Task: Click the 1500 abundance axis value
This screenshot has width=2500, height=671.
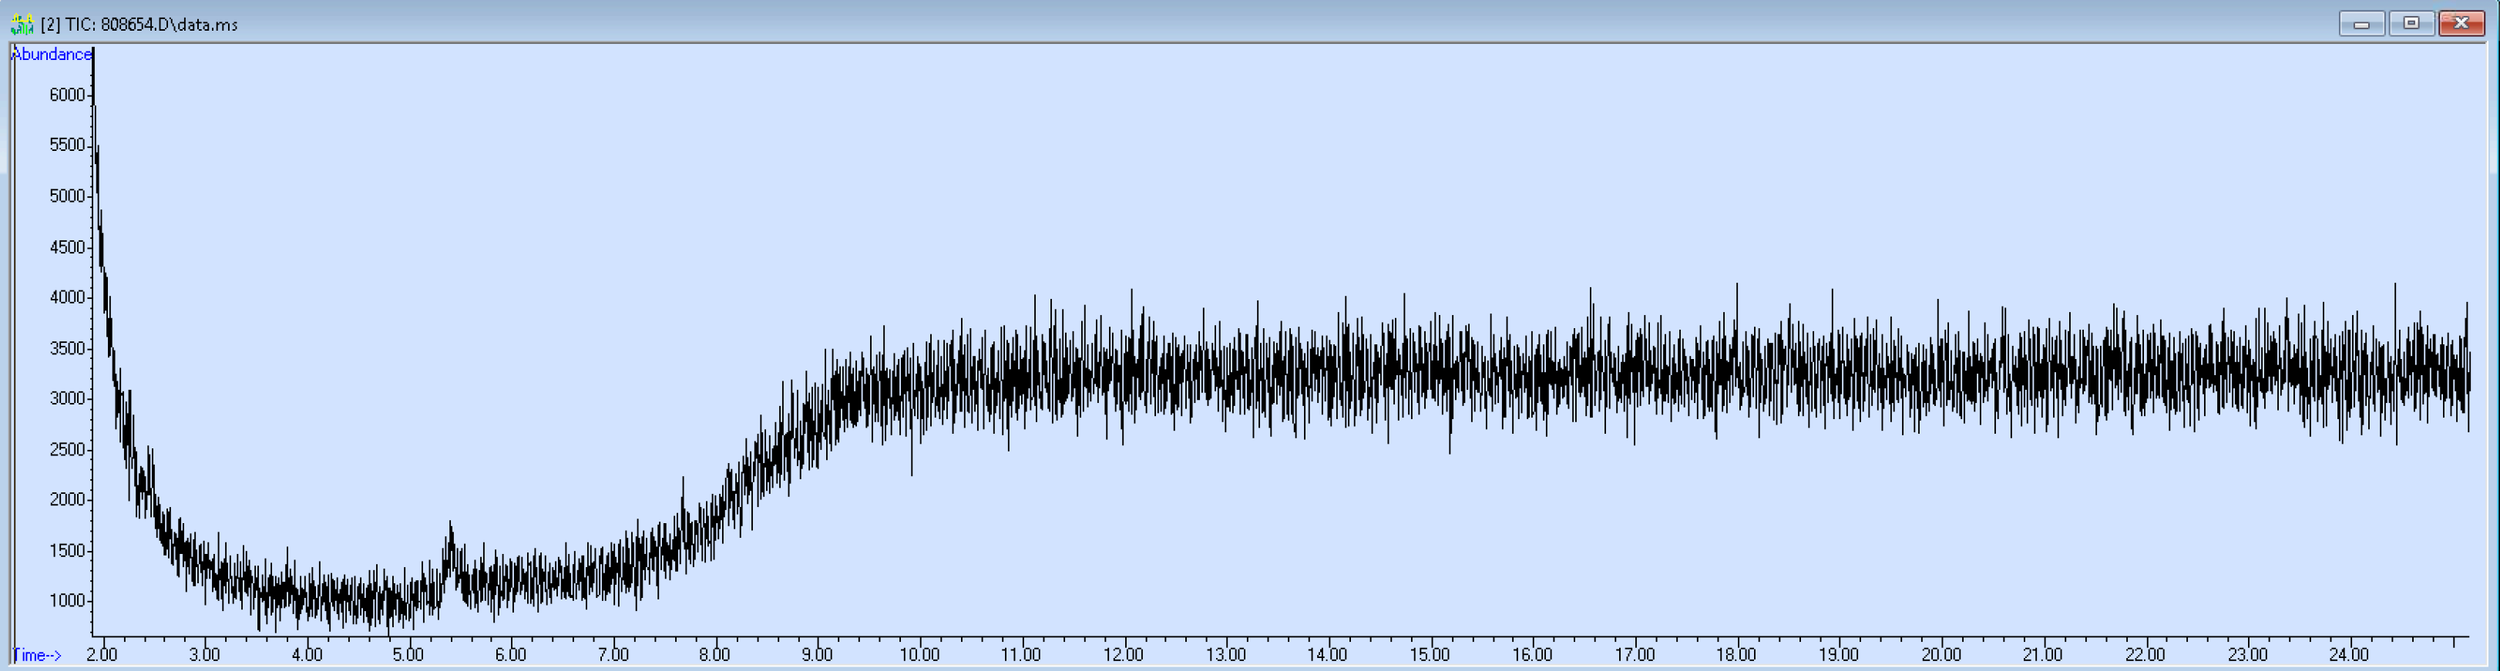Action: [x=67, y=550]
